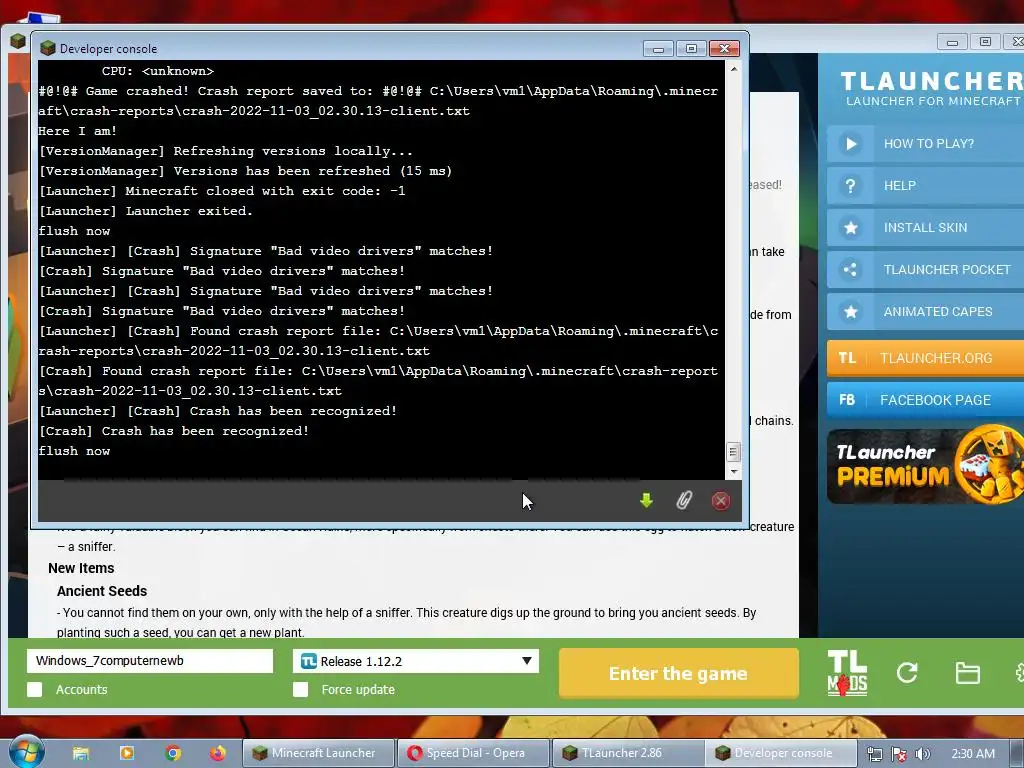Screen dimensions: 1024x768
Task: Close the Developer console window
Action: (724, 49)
